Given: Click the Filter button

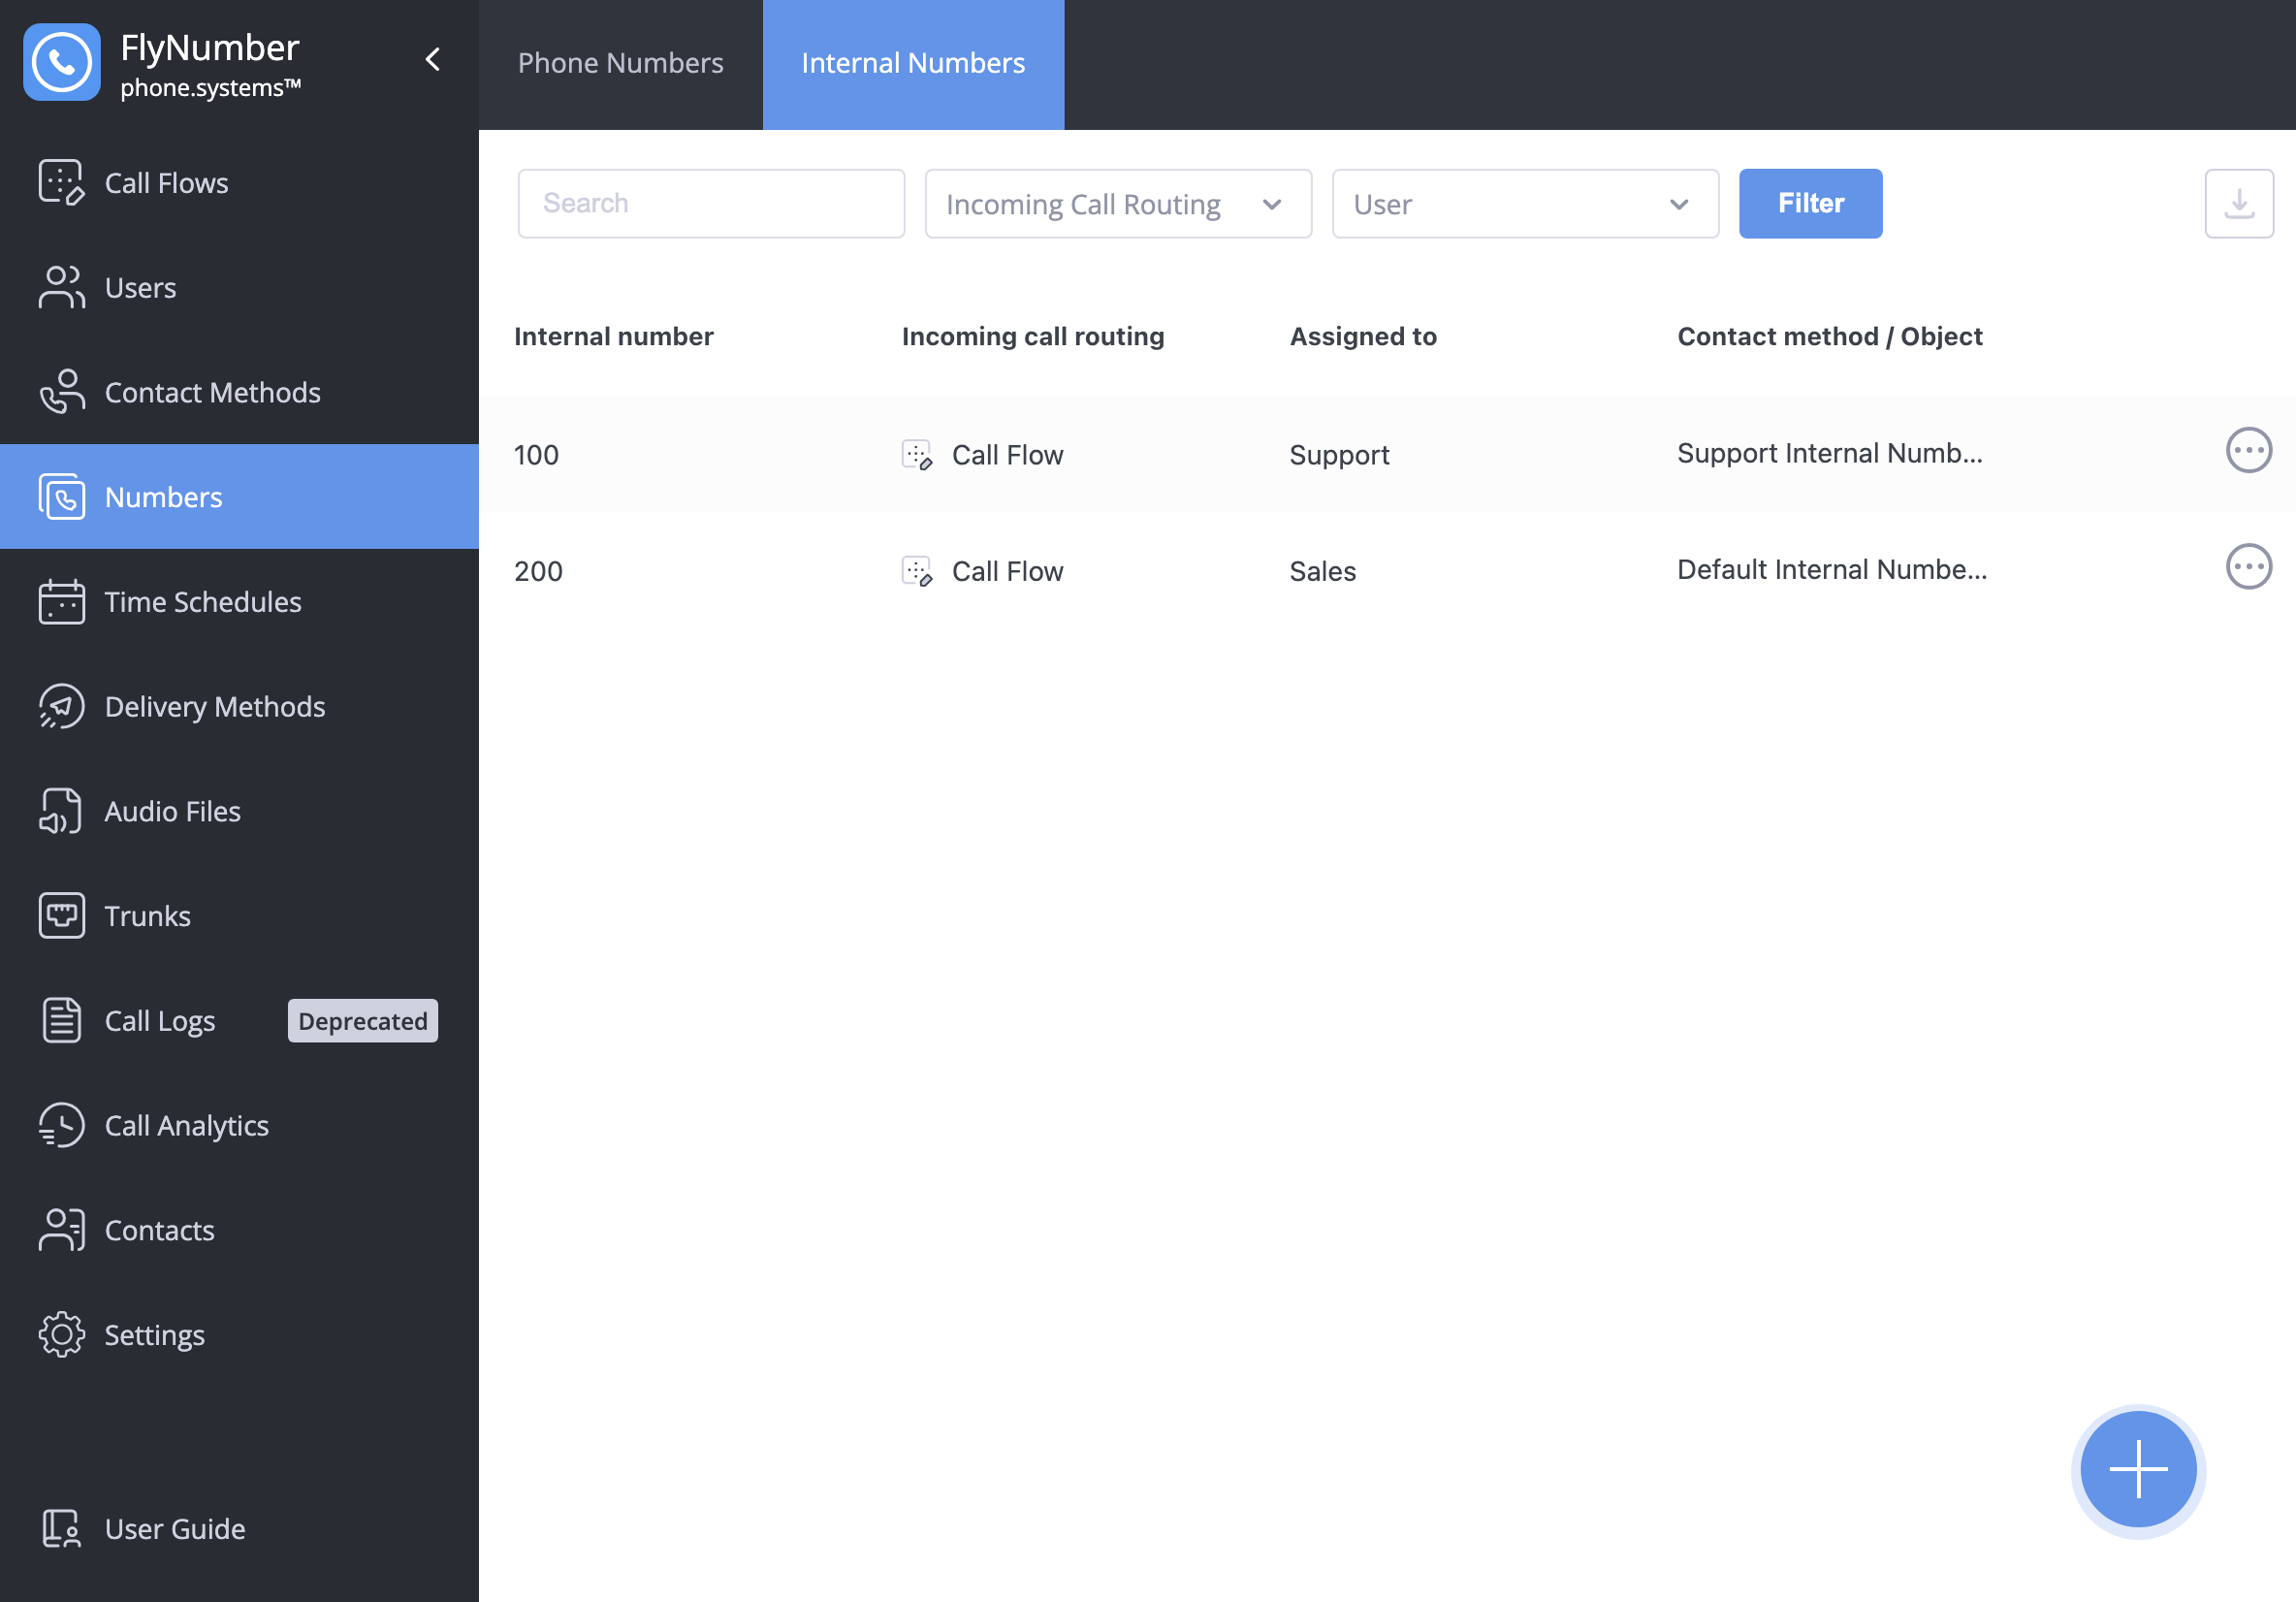Looking at the screenshot, I should [x=1810, y=204].
